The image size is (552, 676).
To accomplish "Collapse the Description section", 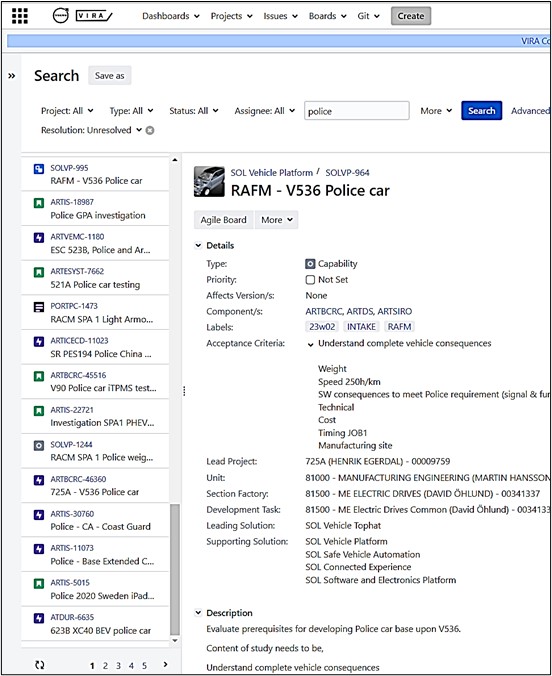I will point(198,613).
